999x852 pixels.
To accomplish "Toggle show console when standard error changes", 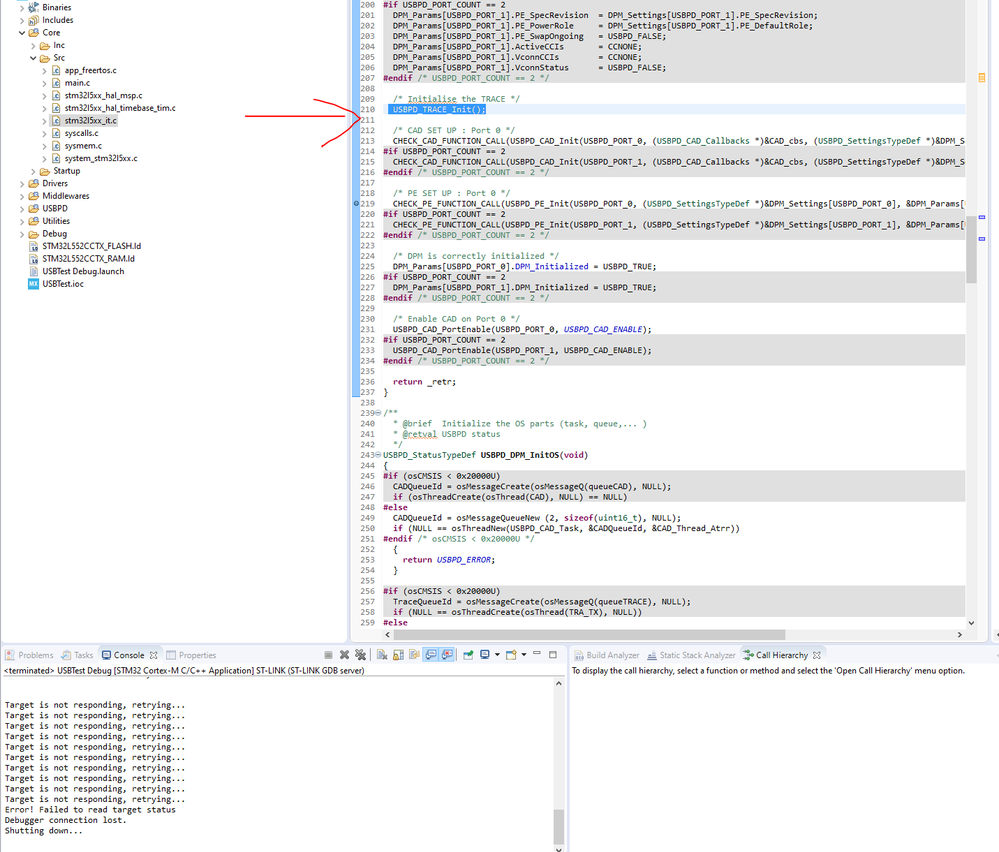I will 447,655.
